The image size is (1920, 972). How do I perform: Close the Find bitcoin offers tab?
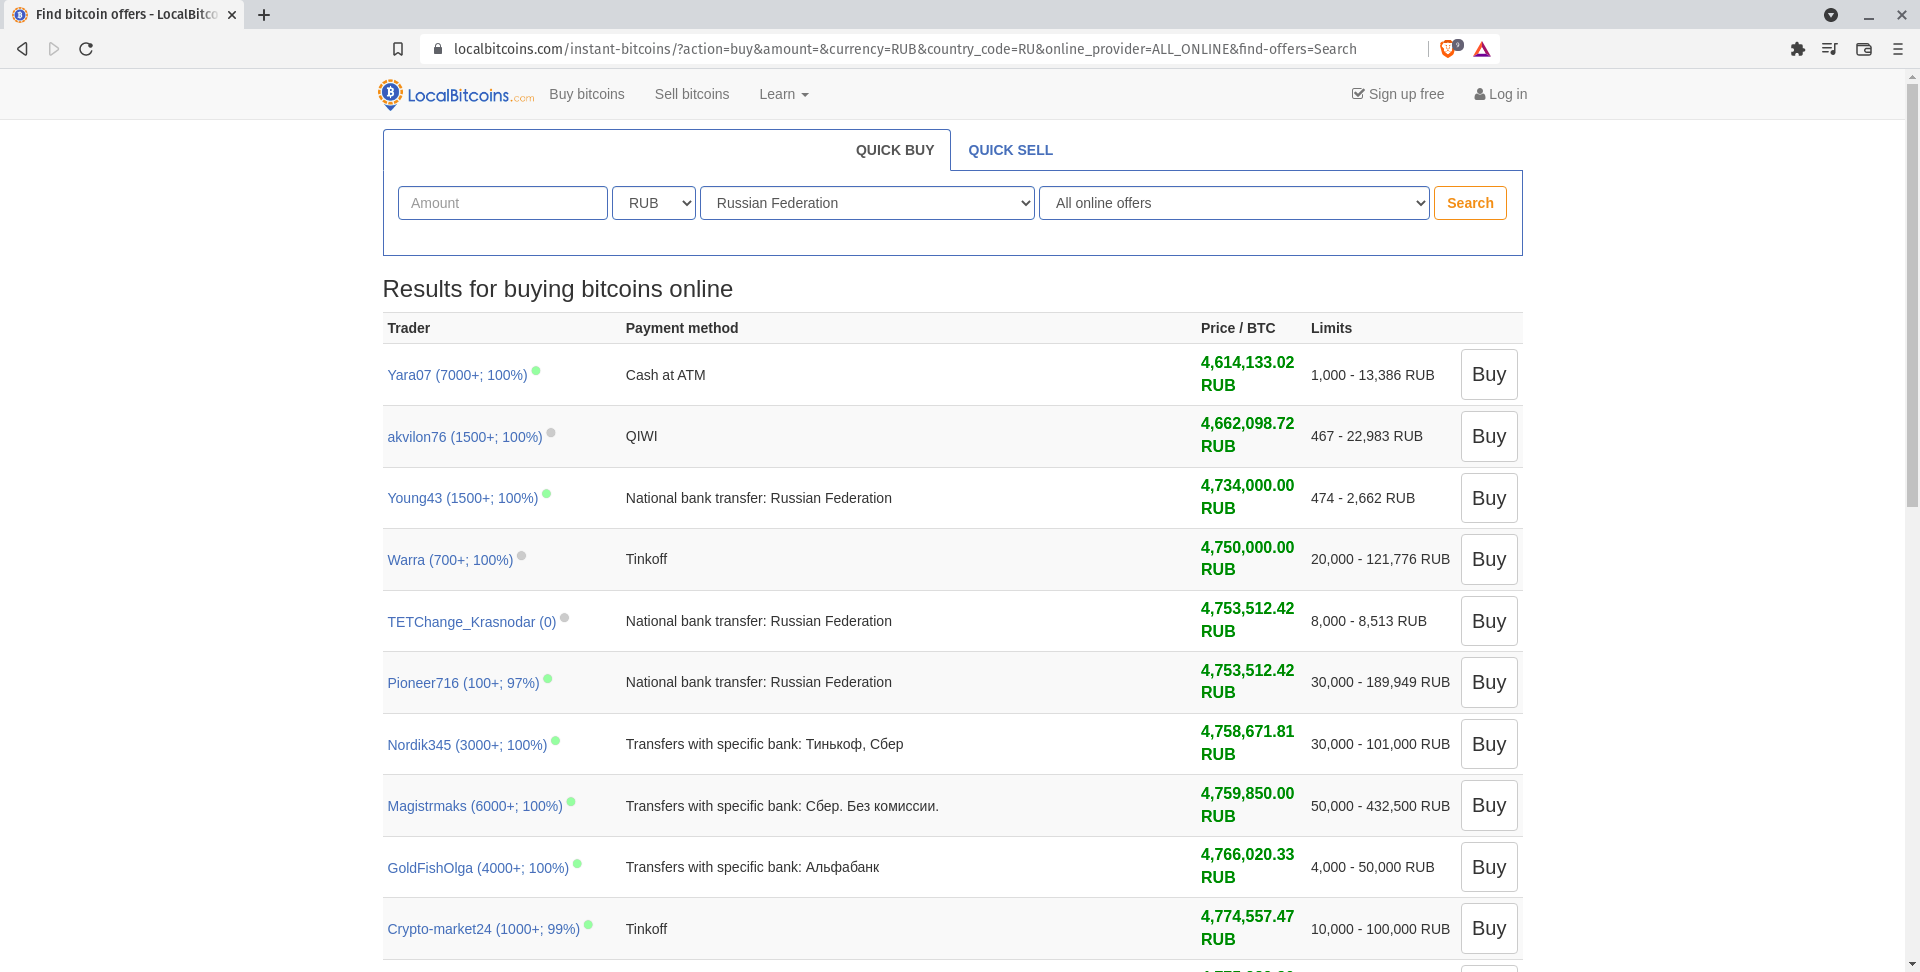(x=232, y=15)
